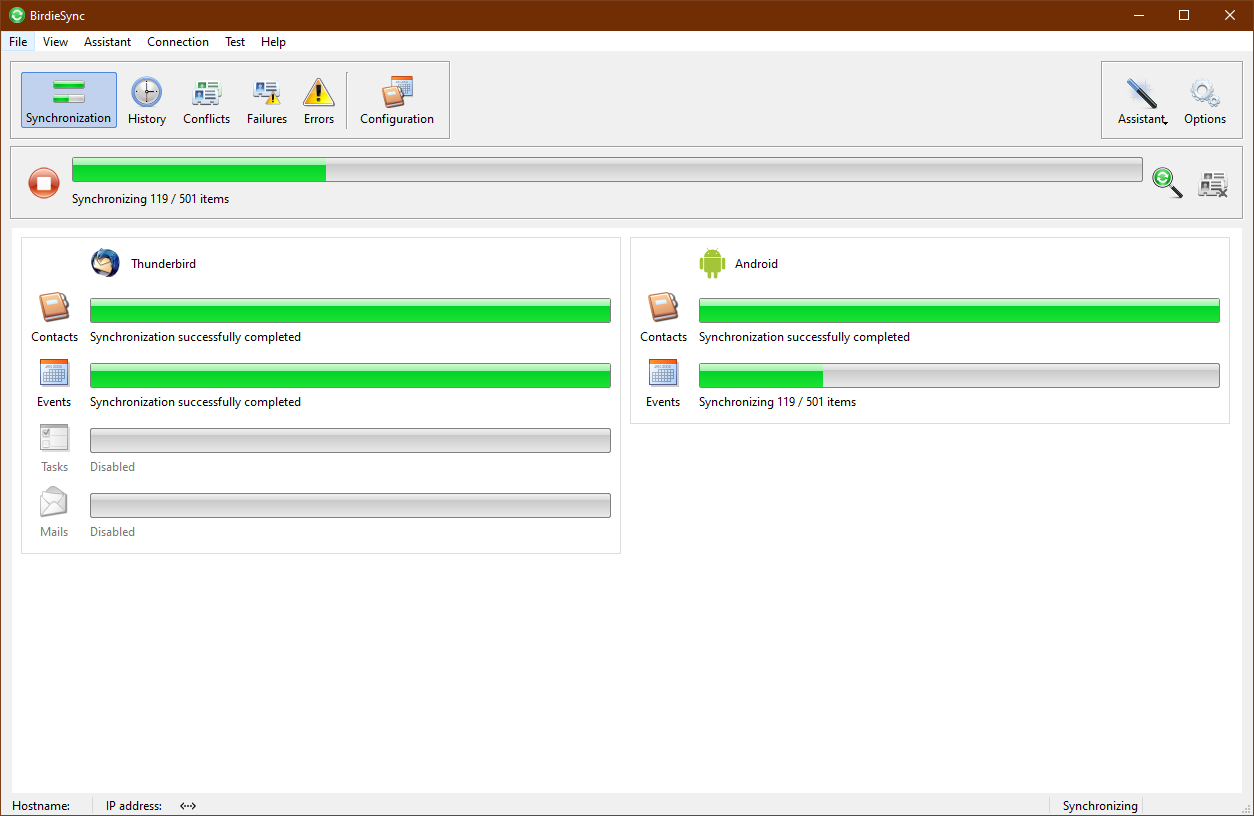The height and width of the screenshot is (816, 1254).
Task: View the Errors warning panel
Action: coord(319,100)
